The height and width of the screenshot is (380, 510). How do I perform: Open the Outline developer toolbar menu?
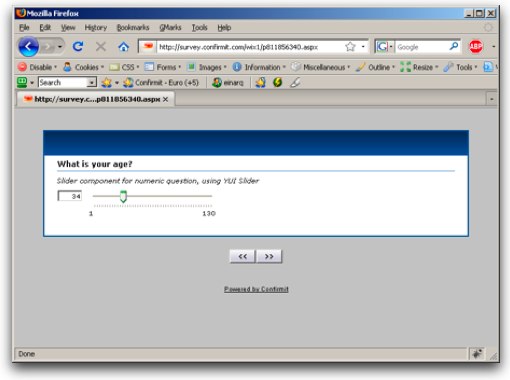pyautogui.click(x=375, y=67)
